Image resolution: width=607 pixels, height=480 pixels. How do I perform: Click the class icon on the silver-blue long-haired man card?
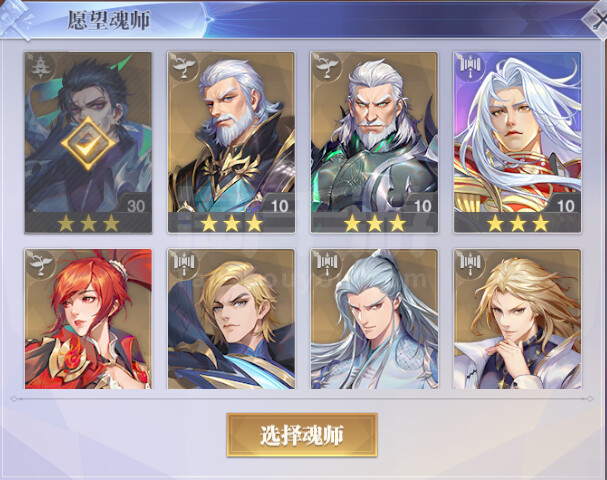point(327,264)
